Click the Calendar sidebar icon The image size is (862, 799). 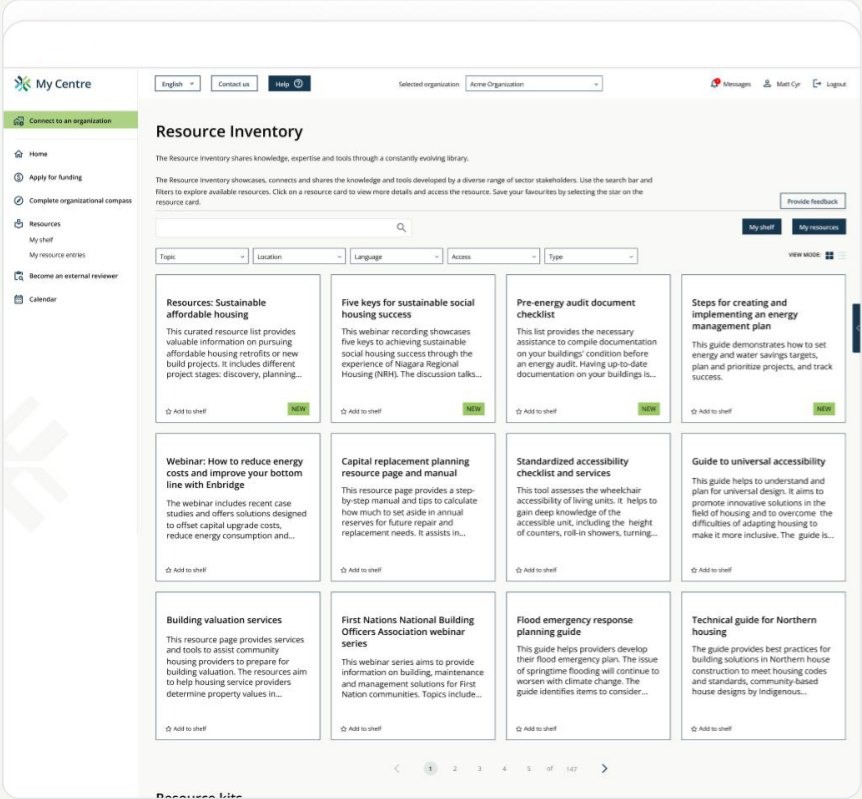[19, 299]
